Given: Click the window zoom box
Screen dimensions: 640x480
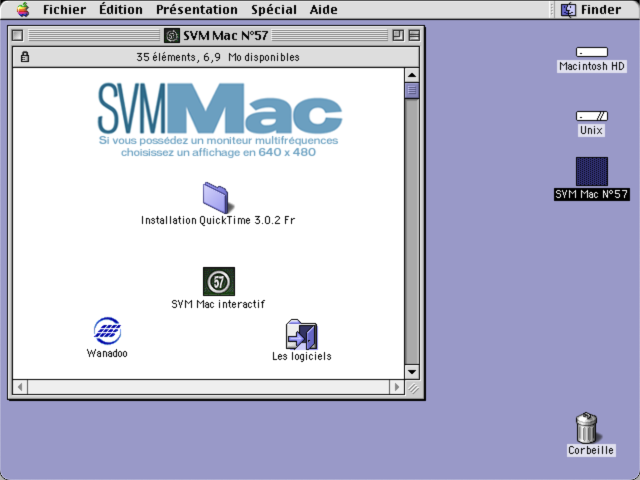Looking at the screenshot, I should (x=398, y=36).
